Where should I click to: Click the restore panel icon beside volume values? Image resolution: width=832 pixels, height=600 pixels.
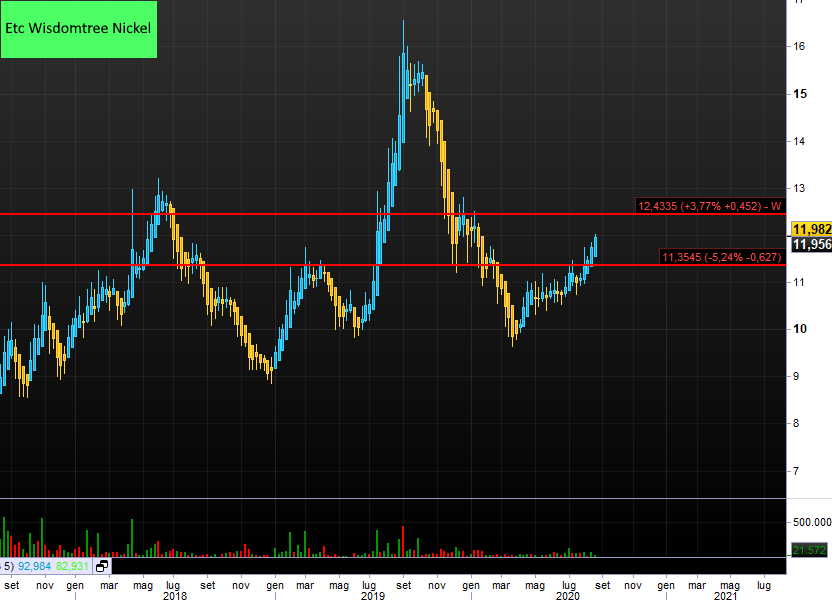[102, 566]
